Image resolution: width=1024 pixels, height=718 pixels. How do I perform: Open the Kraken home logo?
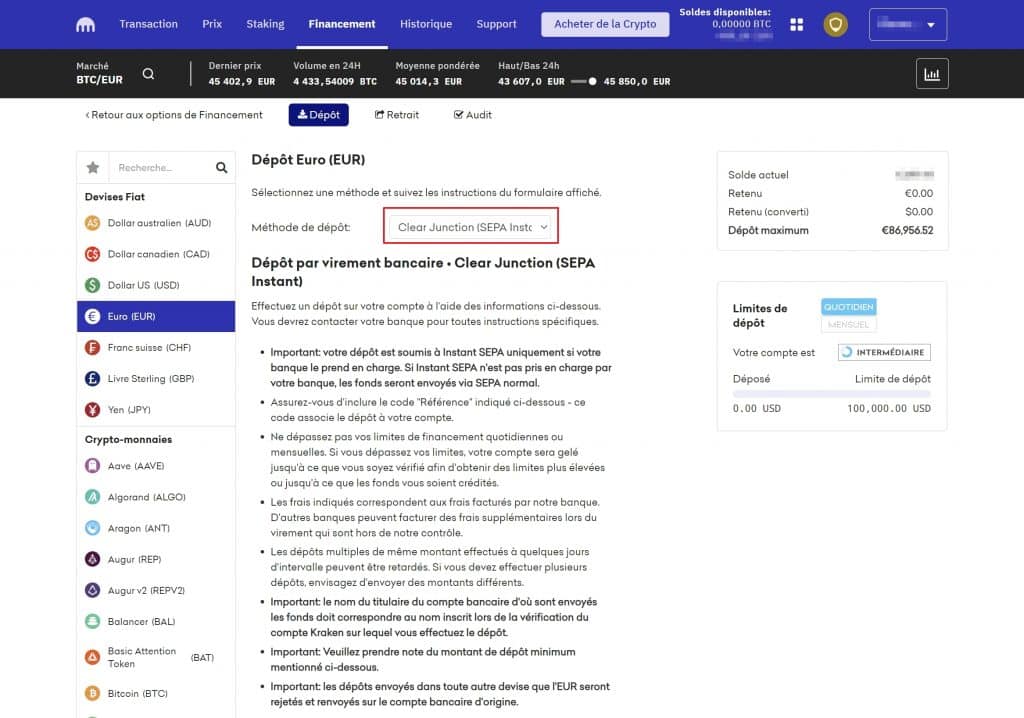tap(85, 23)
